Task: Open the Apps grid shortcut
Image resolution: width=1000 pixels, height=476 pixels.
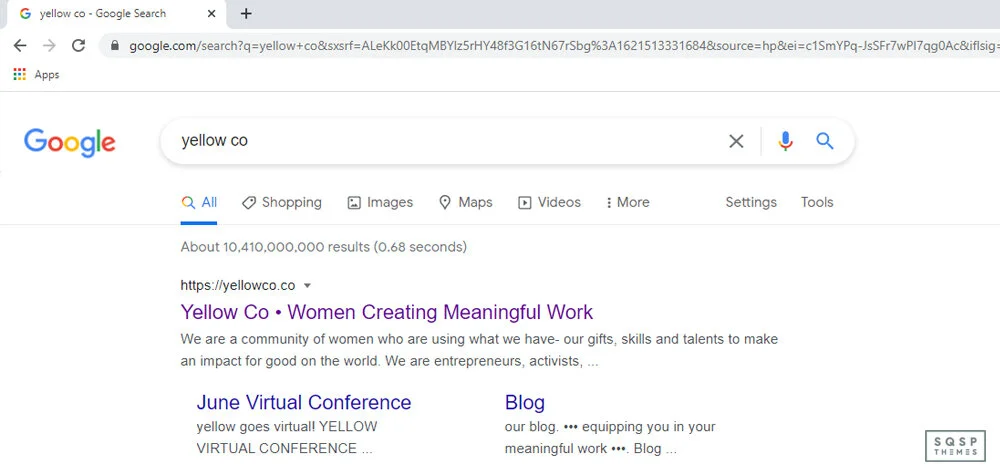Action: (x=36, y=75)
